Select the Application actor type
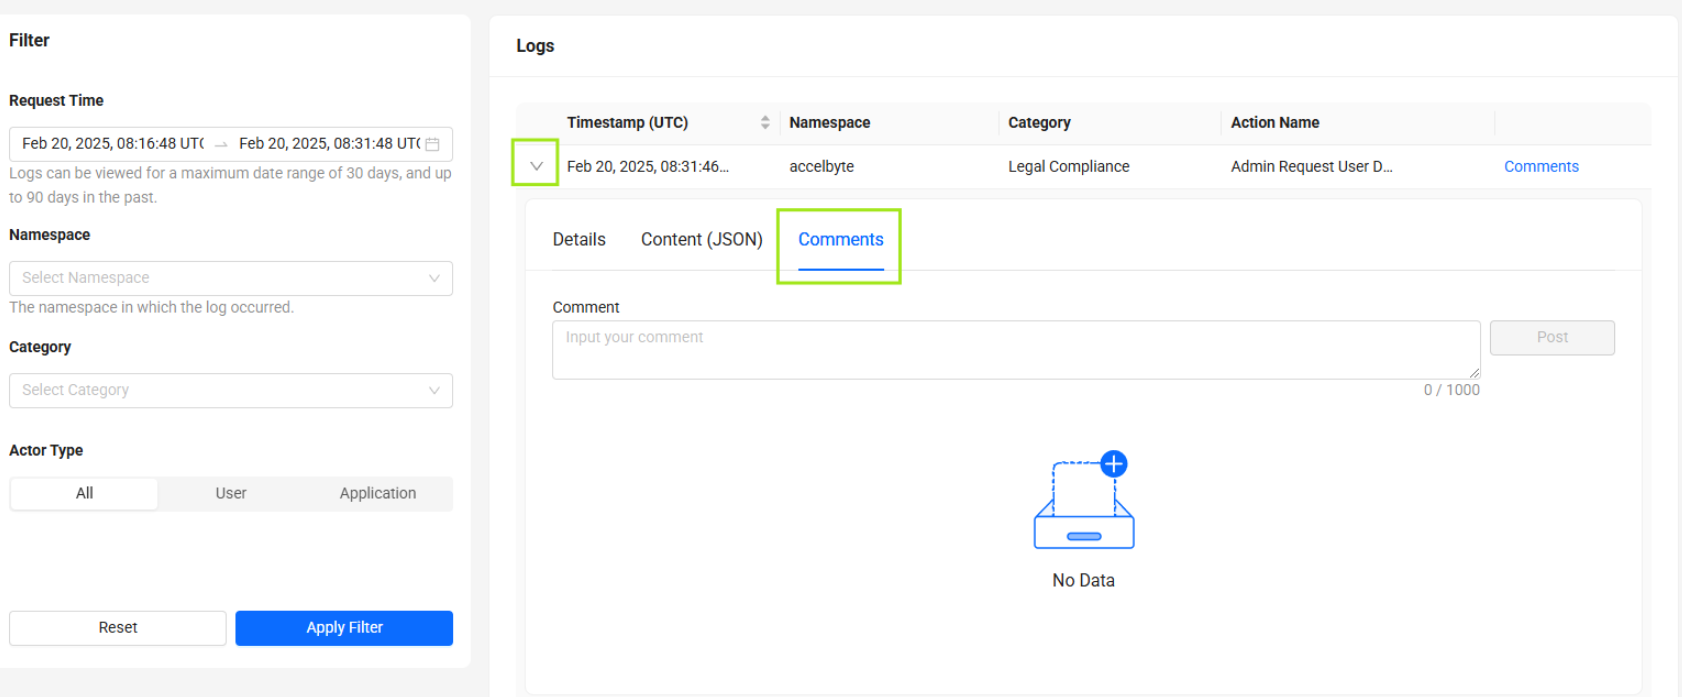The height and width of the screenshot is (697, 1682). (378, 493)
